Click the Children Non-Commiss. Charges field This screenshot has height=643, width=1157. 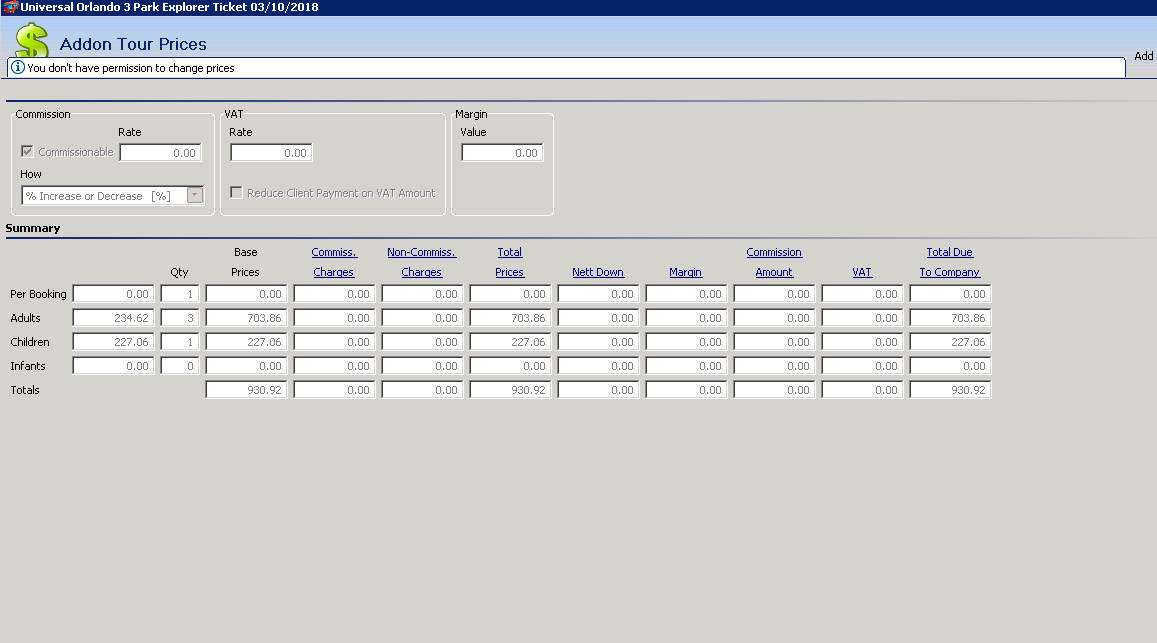pos(421,342)
